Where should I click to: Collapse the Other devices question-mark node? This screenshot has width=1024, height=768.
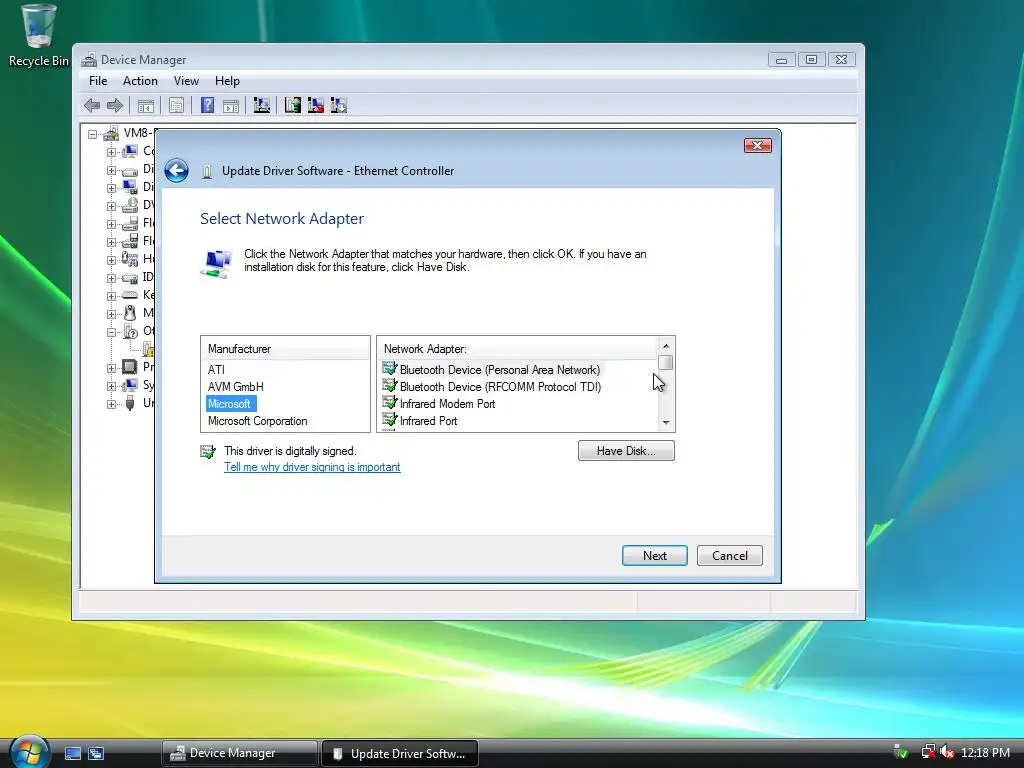[x=111, y=332]
